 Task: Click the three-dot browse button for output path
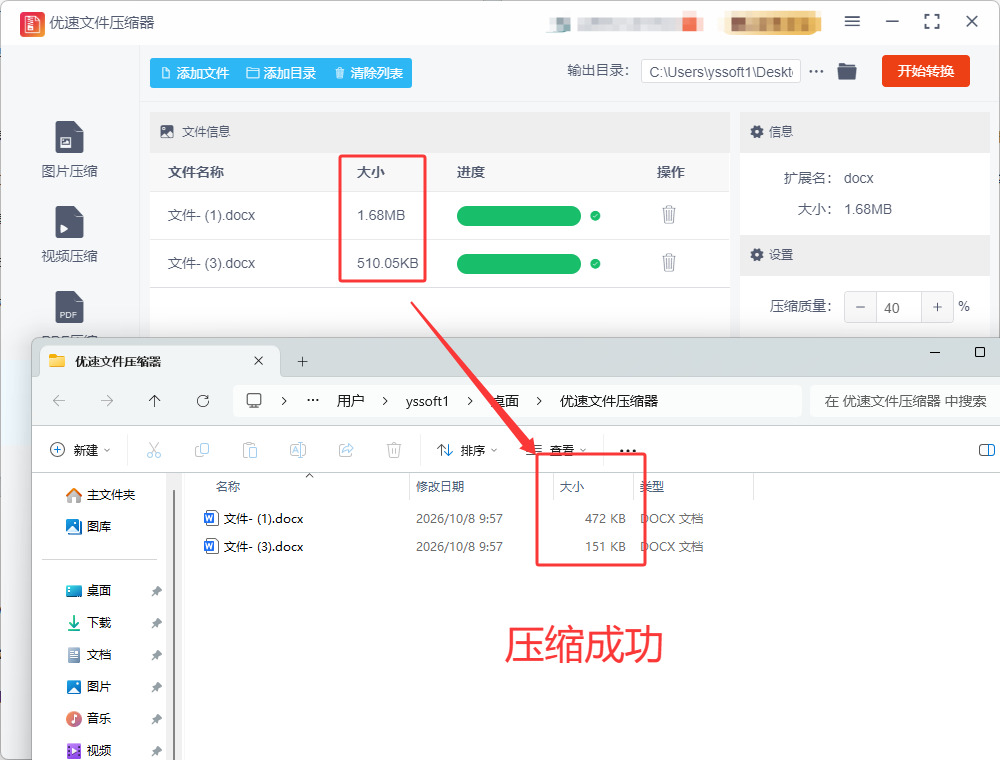point(816,71)
